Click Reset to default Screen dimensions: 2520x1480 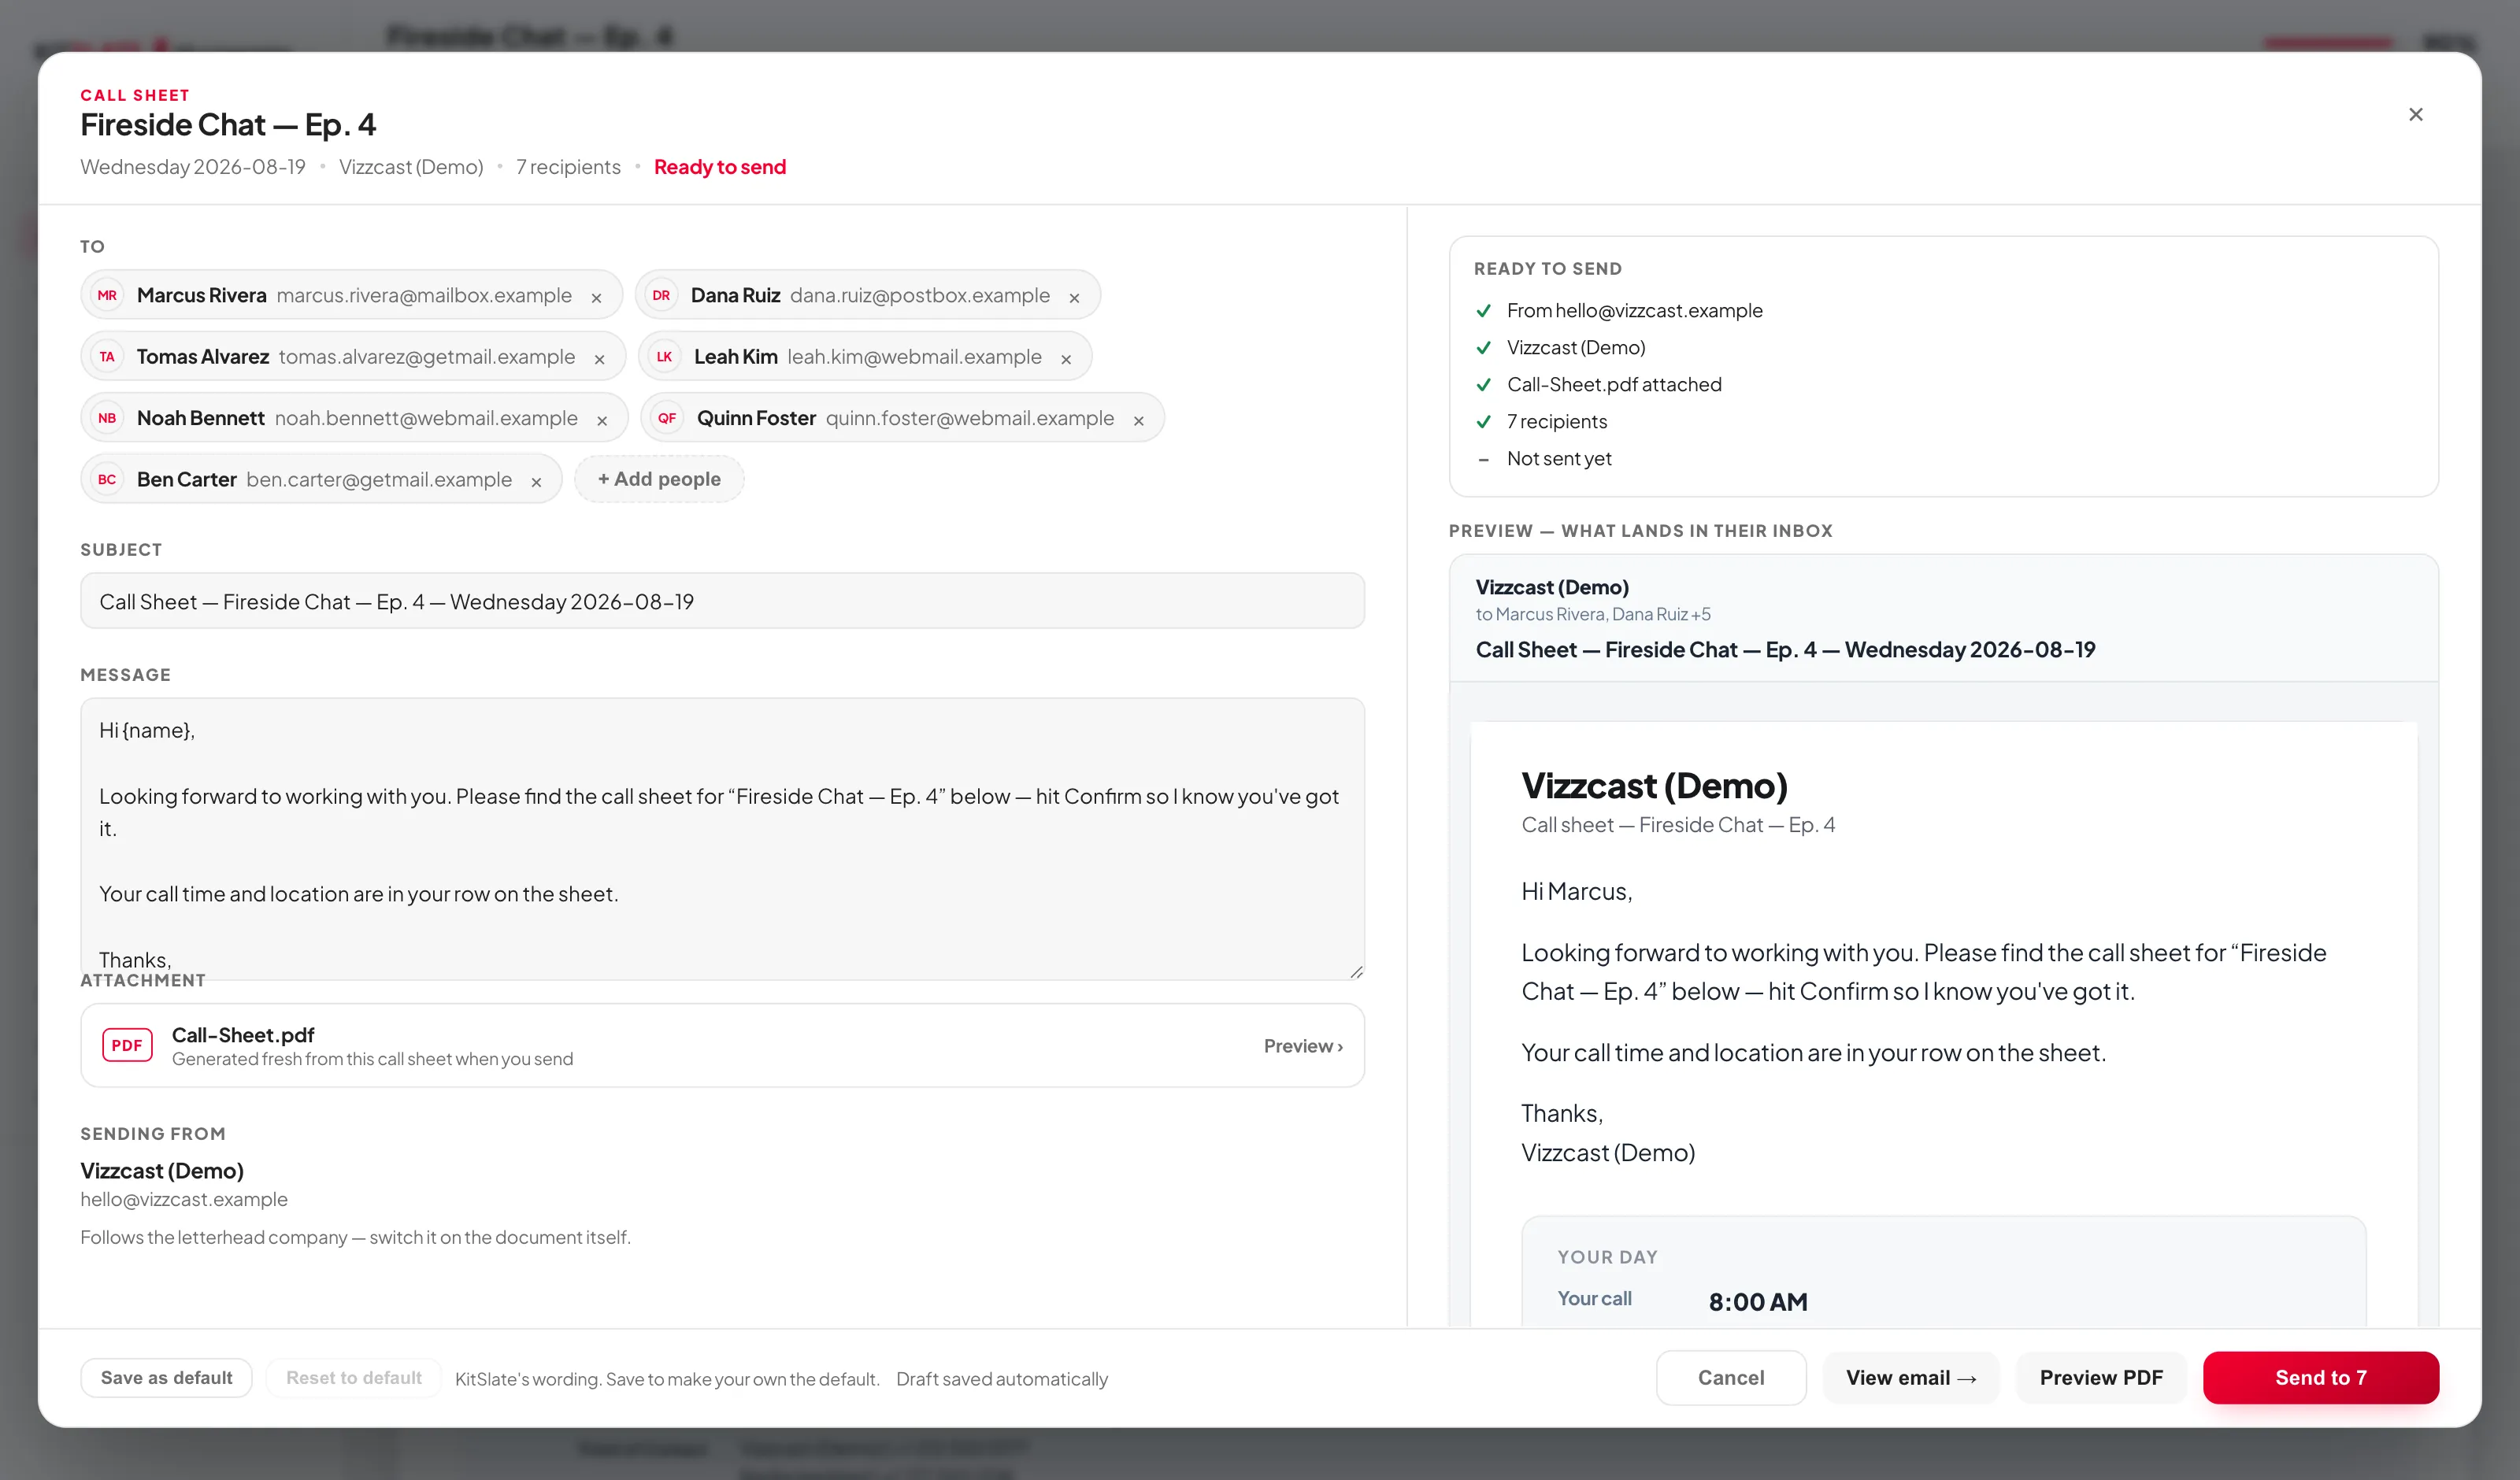pyautogui.click(x=354, y=1378)
